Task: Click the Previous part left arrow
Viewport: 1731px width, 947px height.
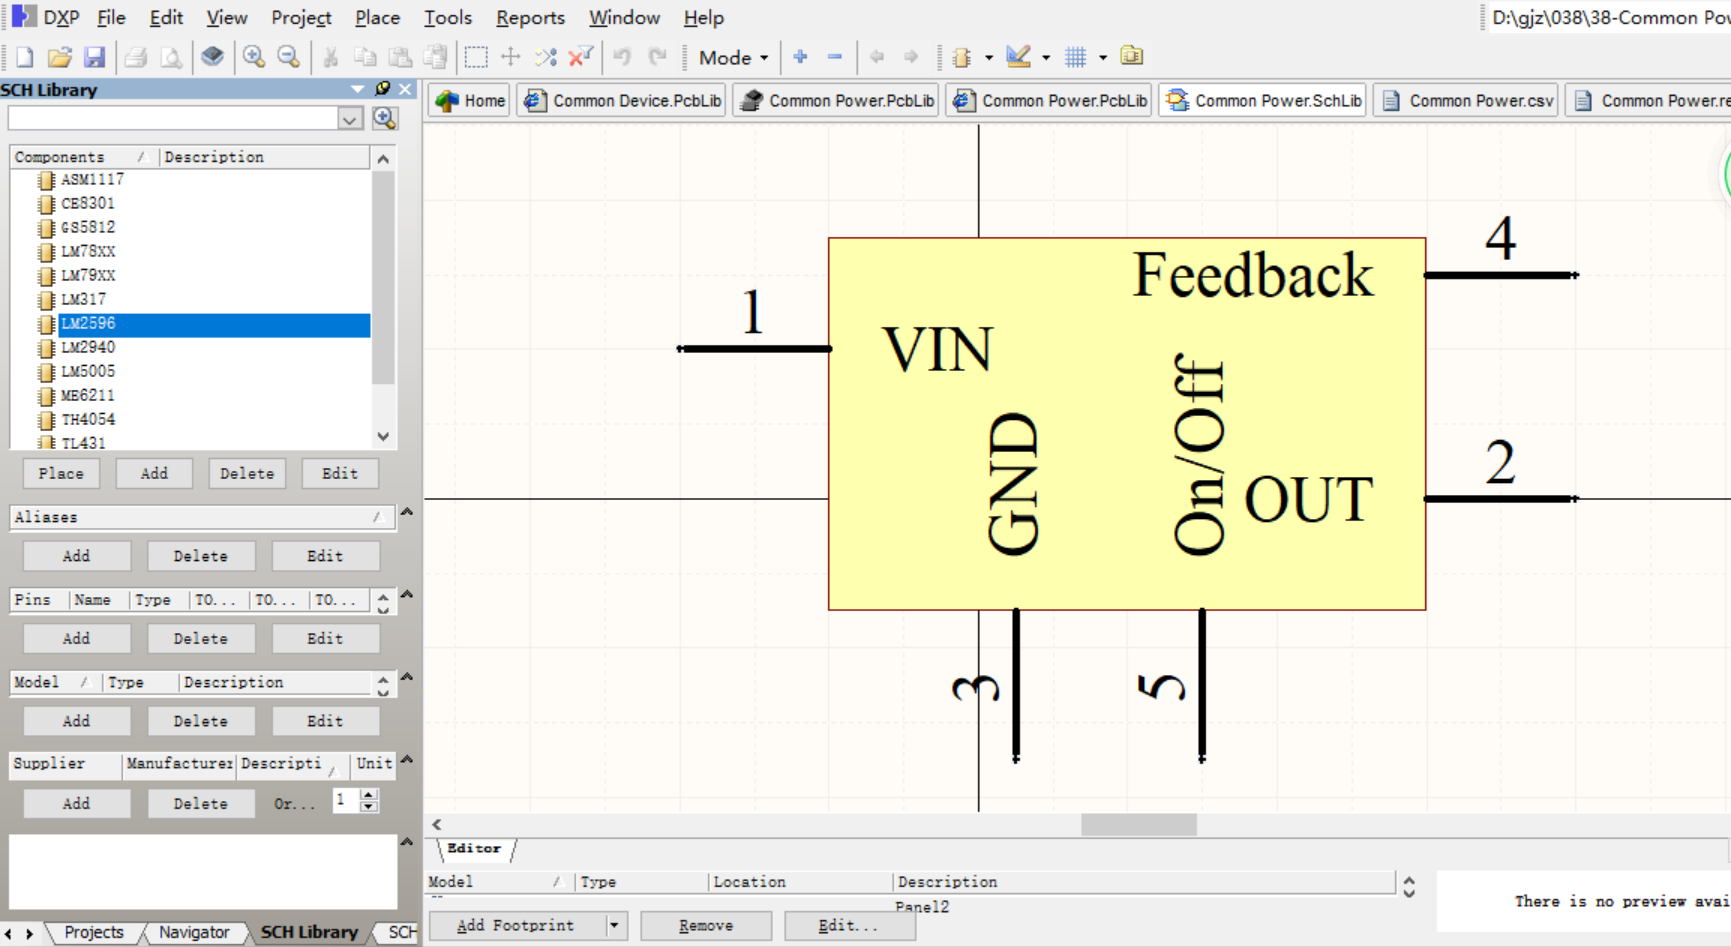Action: click(x=877, y=57)
